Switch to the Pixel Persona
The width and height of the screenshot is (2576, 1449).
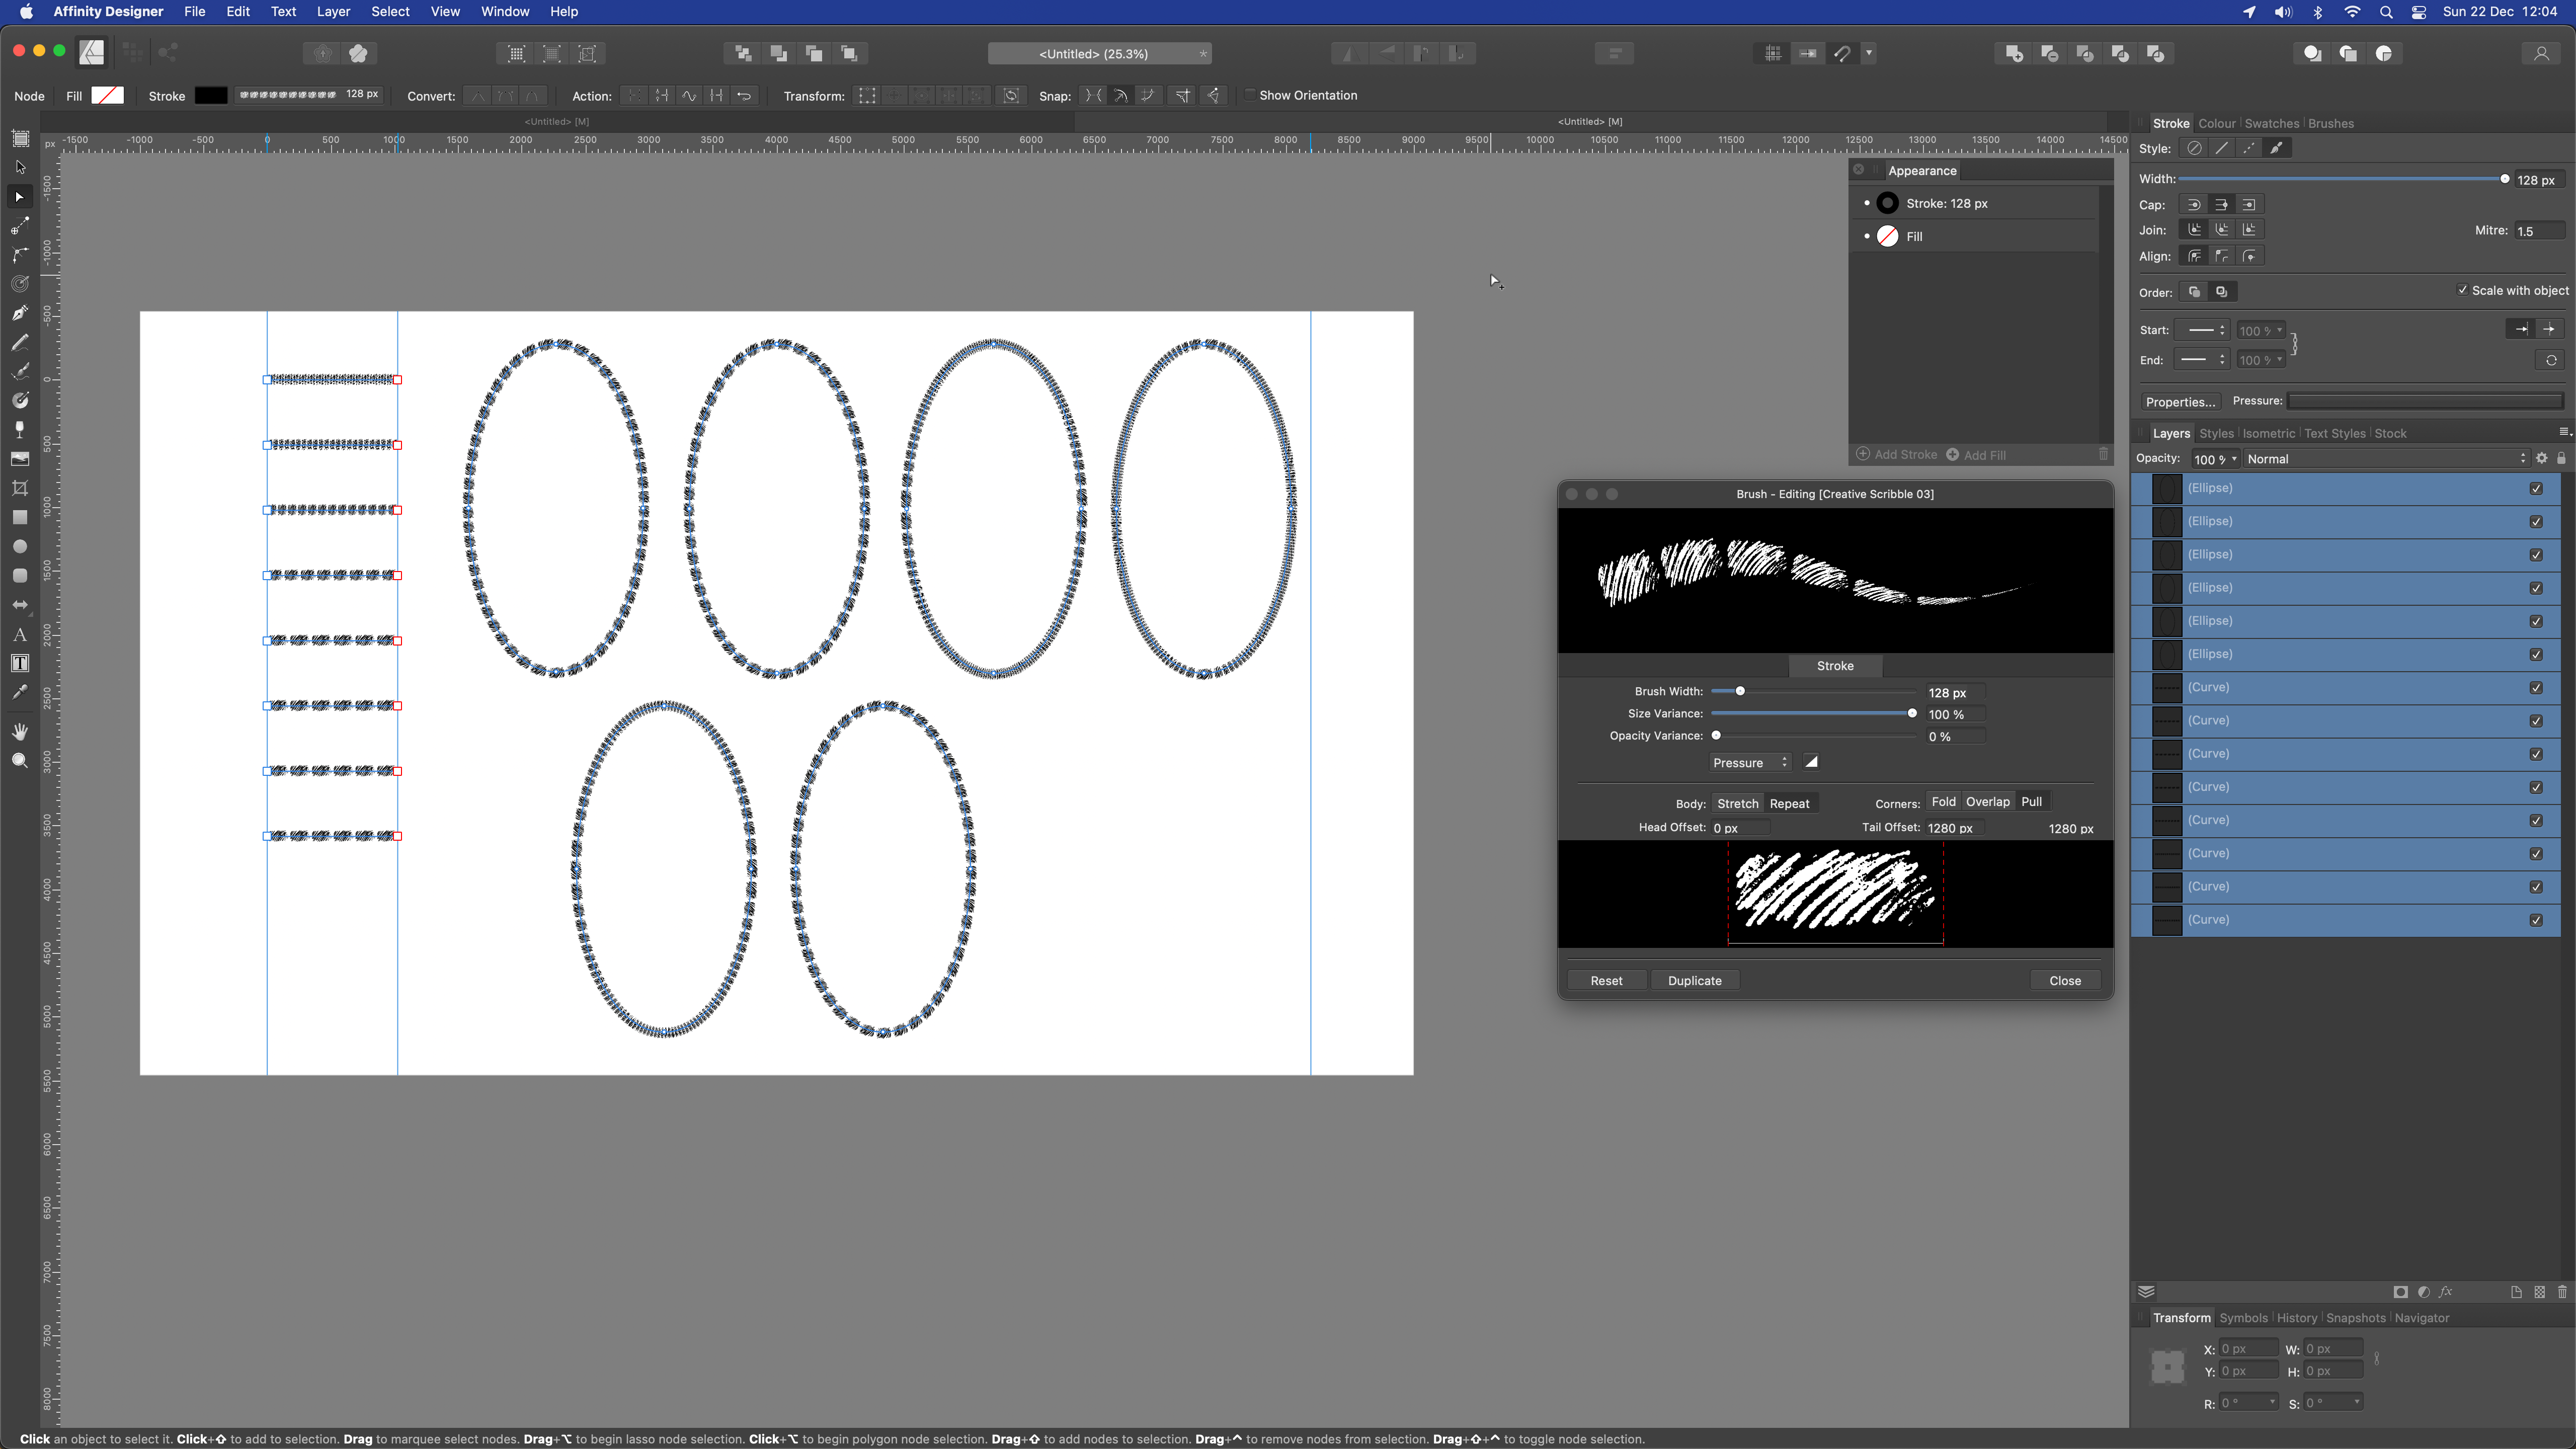point(132,53)
